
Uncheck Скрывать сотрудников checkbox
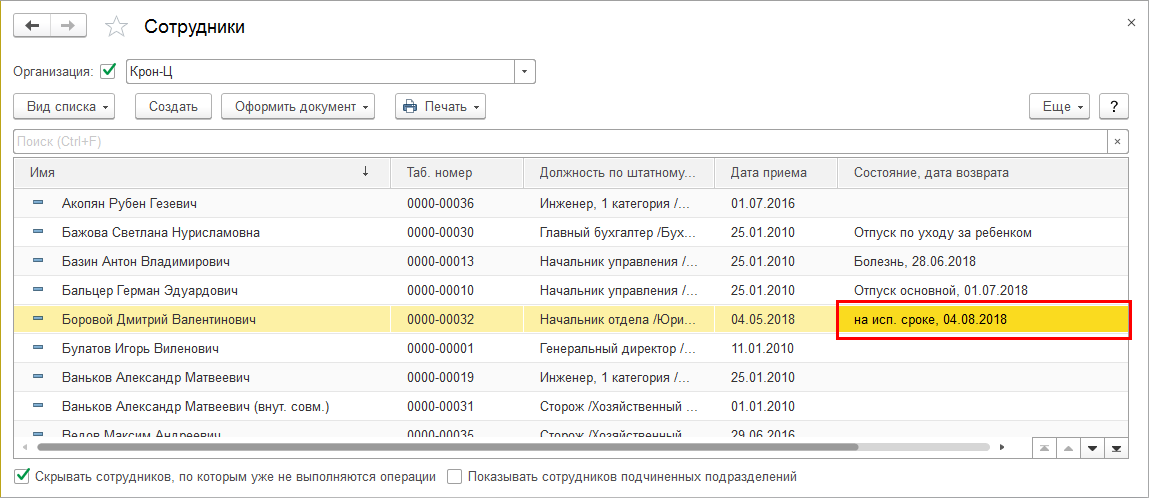[x=23, y=476]
